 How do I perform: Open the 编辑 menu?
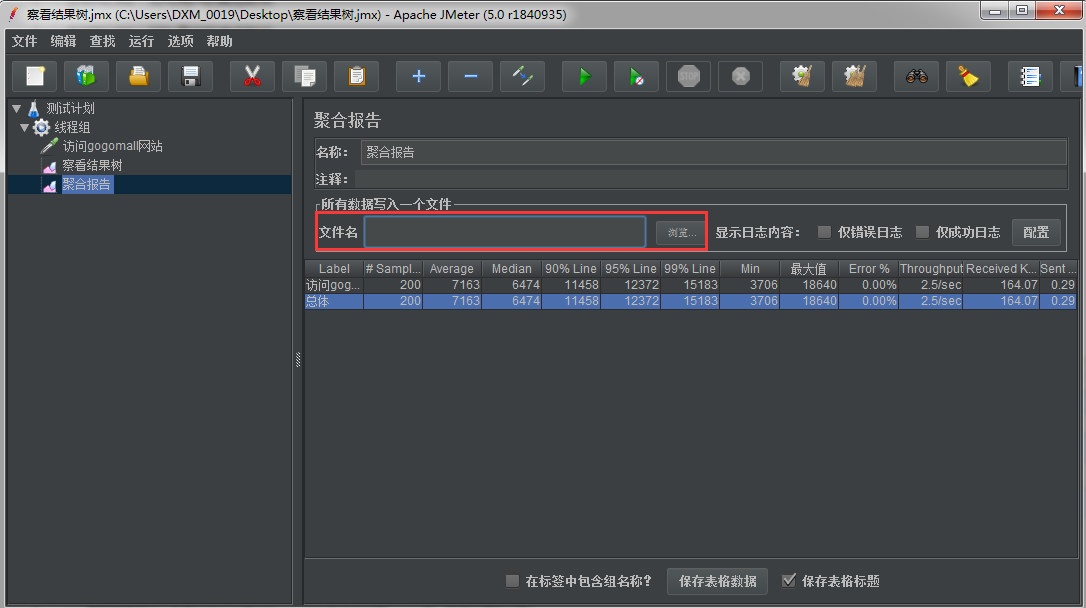click(63, 42)
